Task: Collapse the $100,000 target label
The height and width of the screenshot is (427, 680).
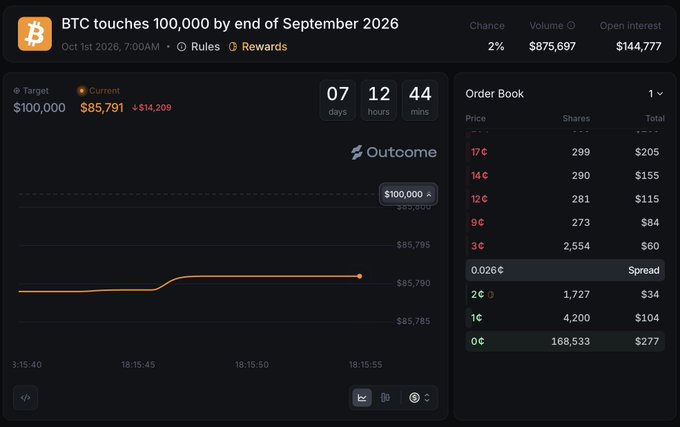Action: click(x=408, y=194)
